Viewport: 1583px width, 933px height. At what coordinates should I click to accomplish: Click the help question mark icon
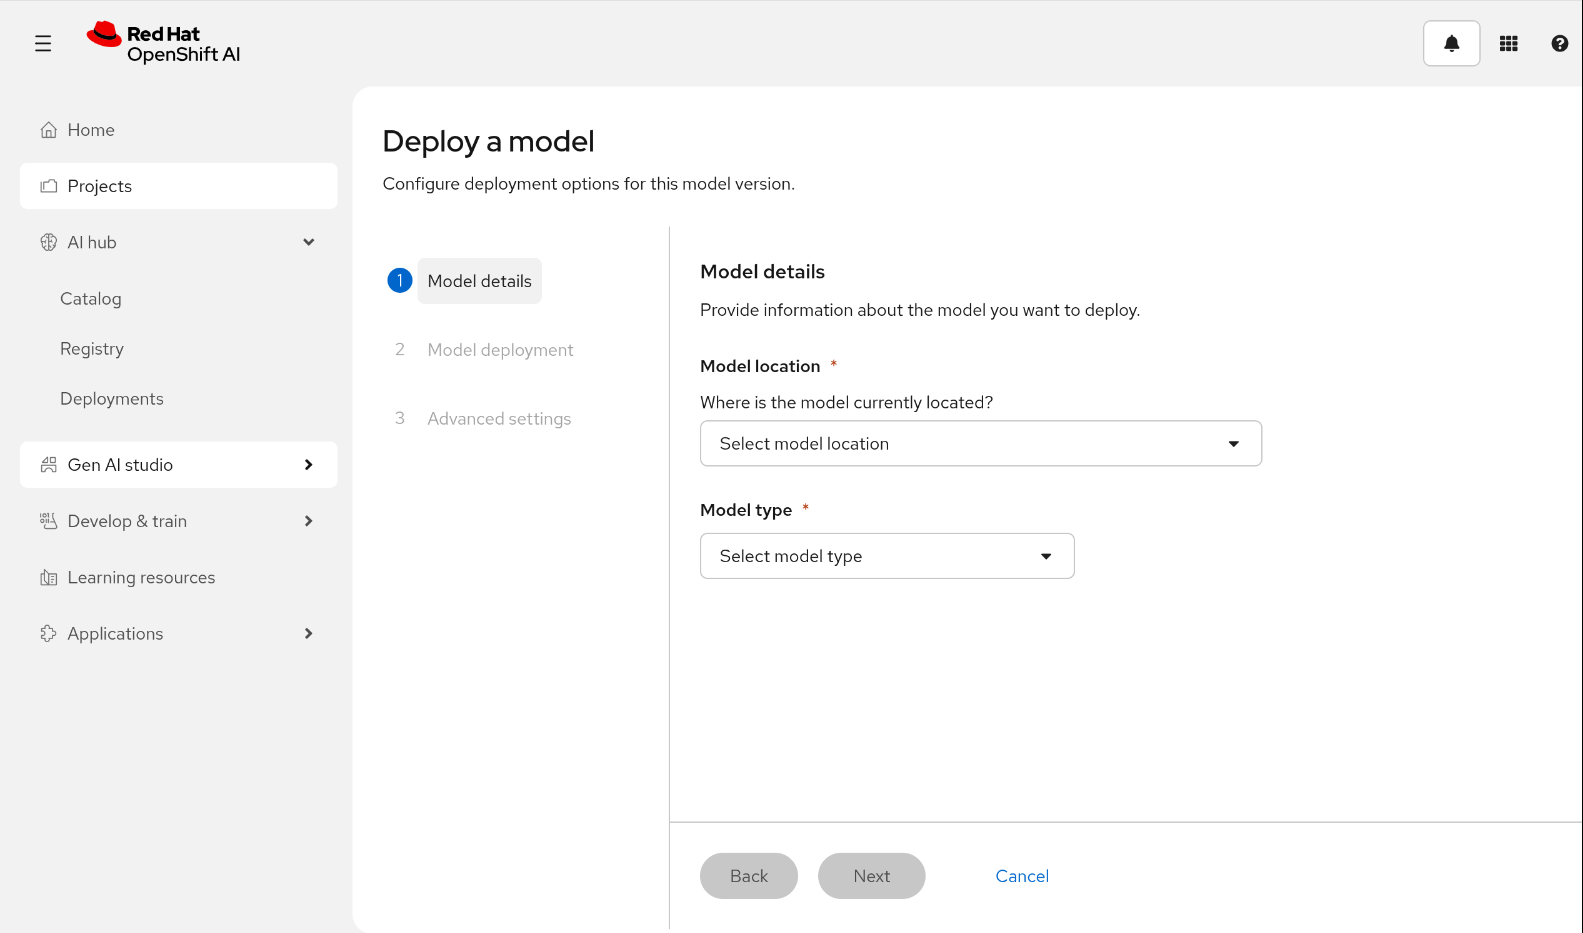pyautogui.click(x=1559, y=44)
